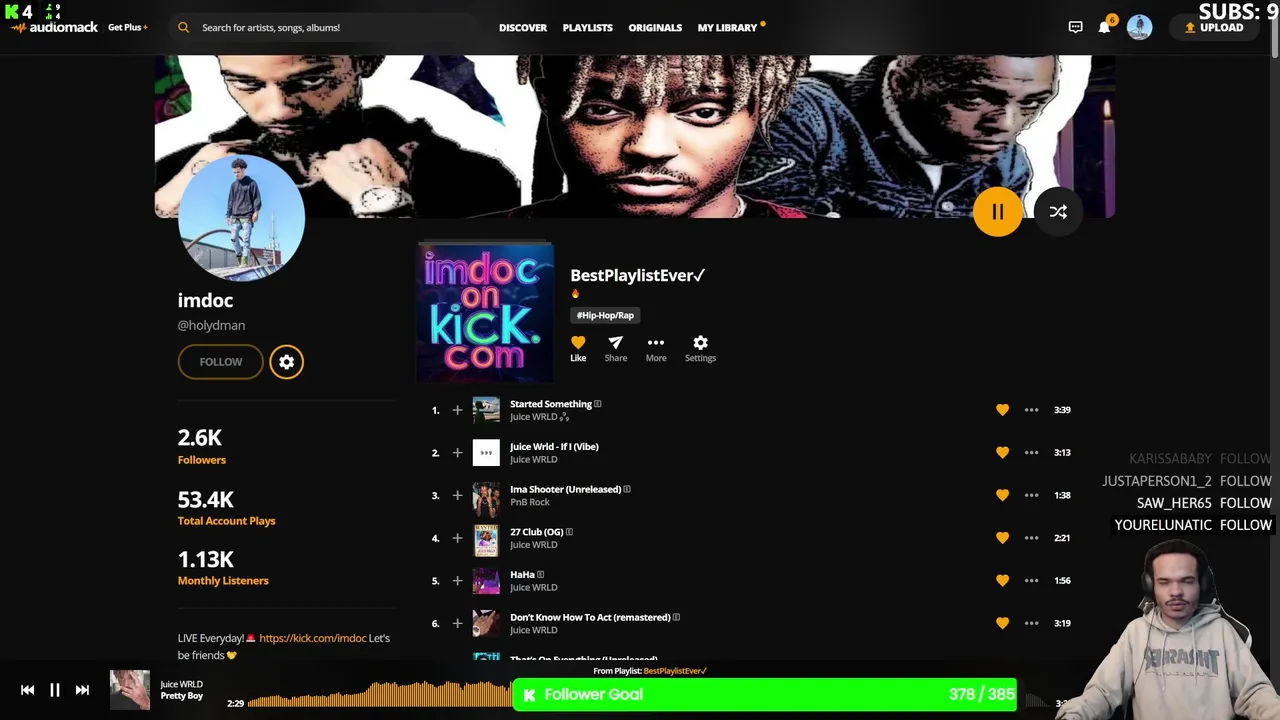The width and height of the screenshot is (1280, 720).
Task: Go to previous track in player
Action: (x=27, y=690)
